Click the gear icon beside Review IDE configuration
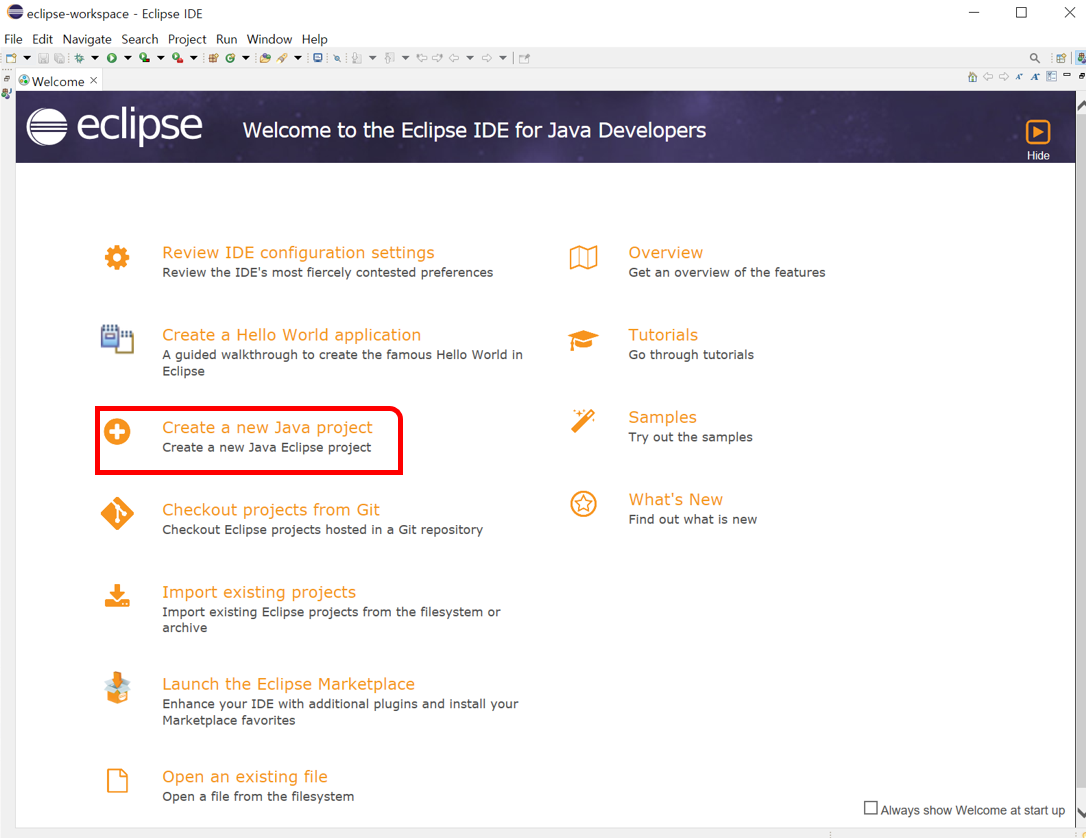The height and width of the screenshot is (838, 1086). tap(117, 258)
